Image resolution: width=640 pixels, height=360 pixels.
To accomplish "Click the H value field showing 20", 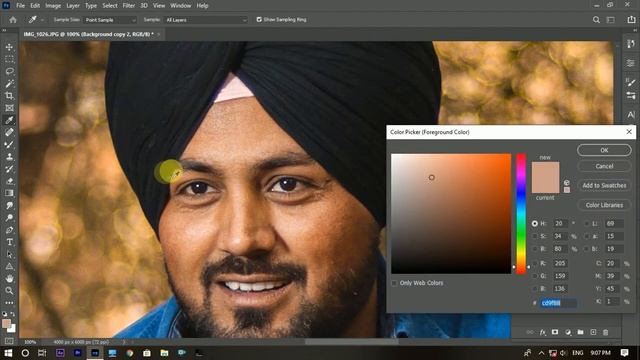I will 561,224.
